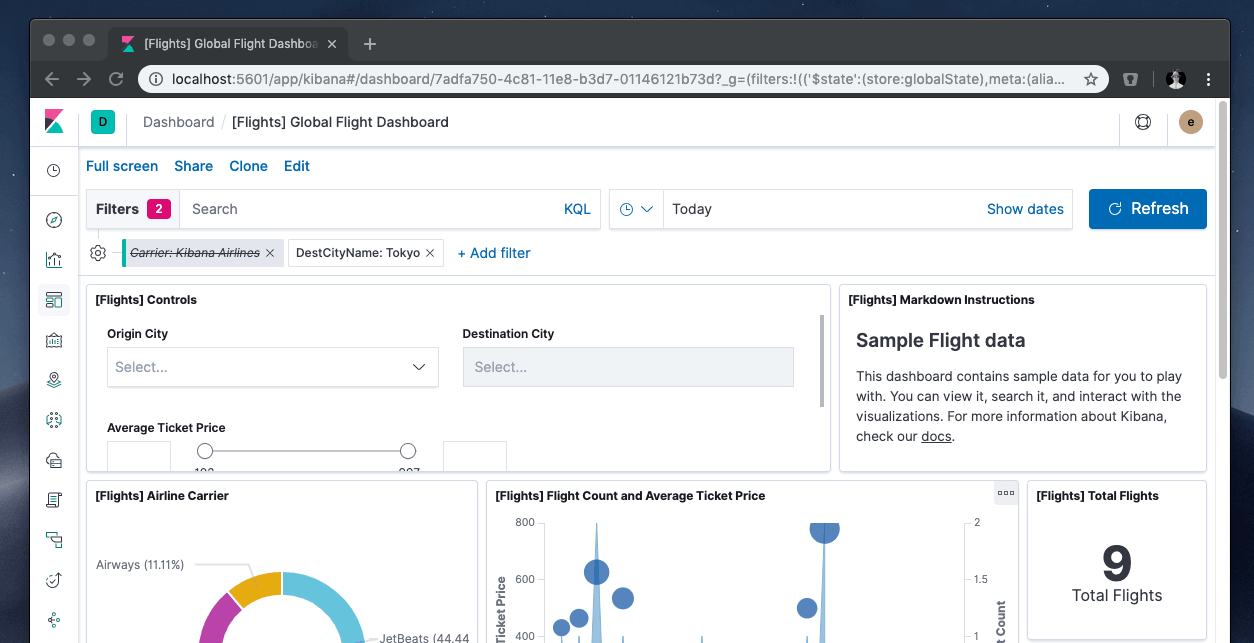Open the Logs icon in sidebar
Image resolution: width=1254 pixels, height=643 pixels.
[54, 500]
